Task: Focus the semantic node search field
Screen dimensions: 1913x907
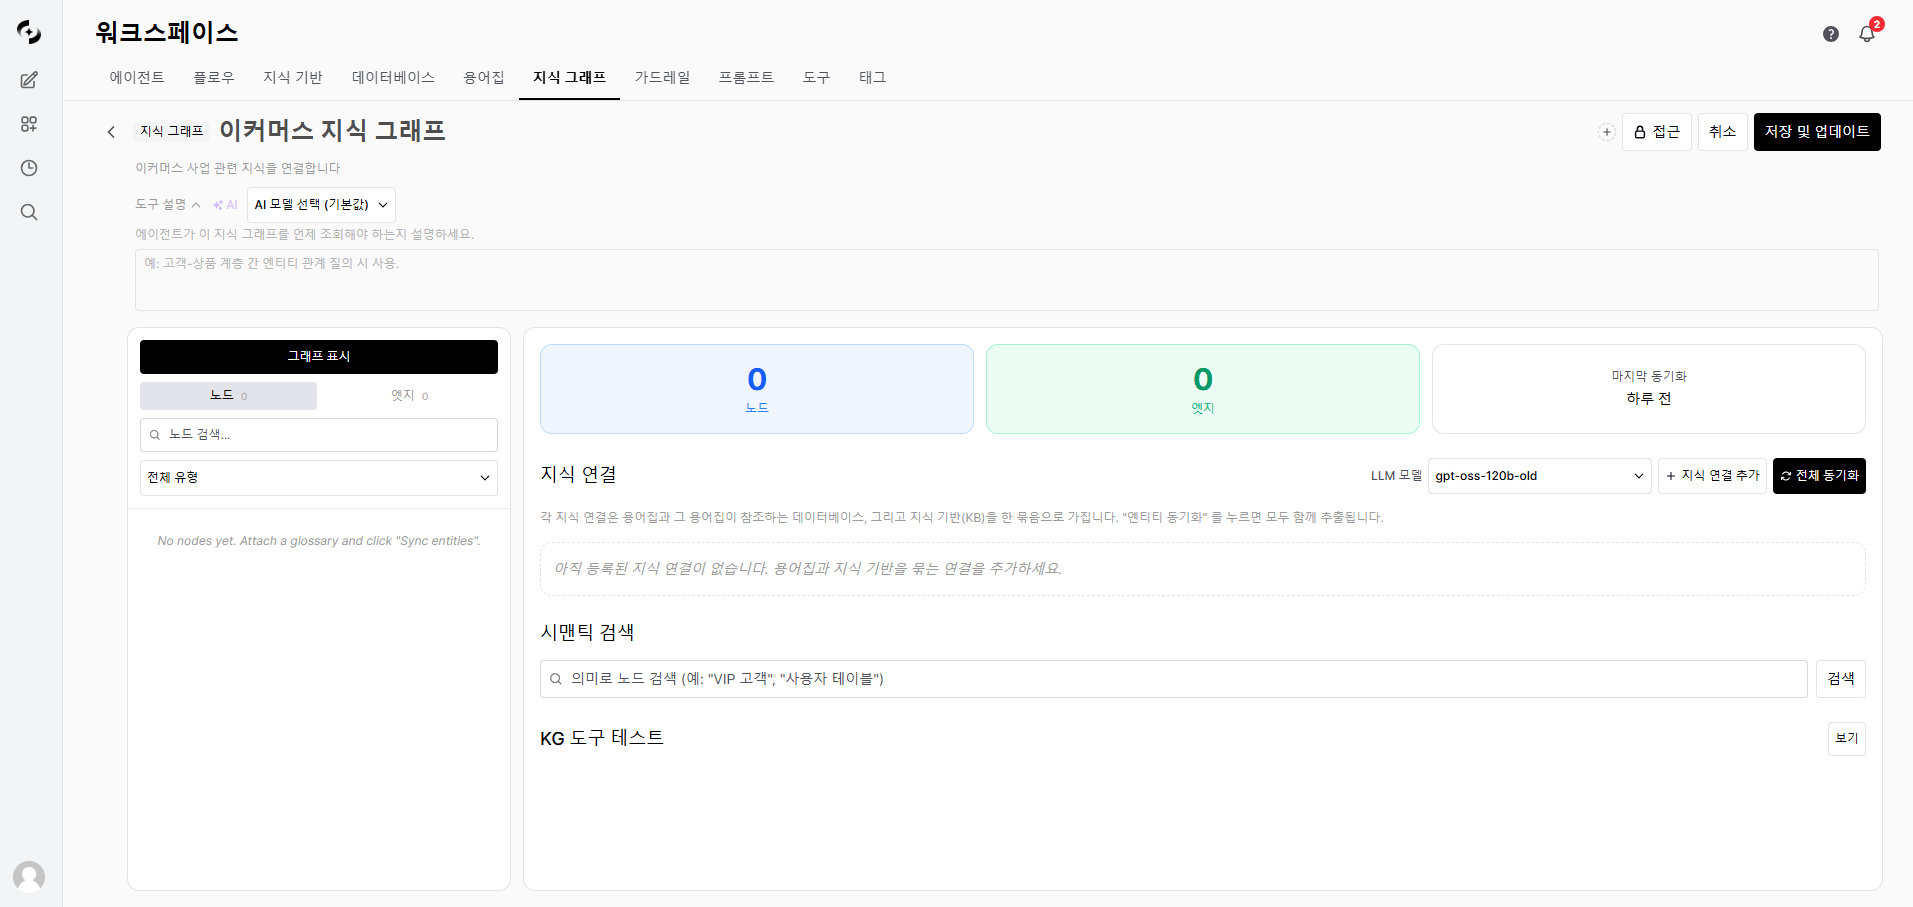Action: click(1174, 679)
